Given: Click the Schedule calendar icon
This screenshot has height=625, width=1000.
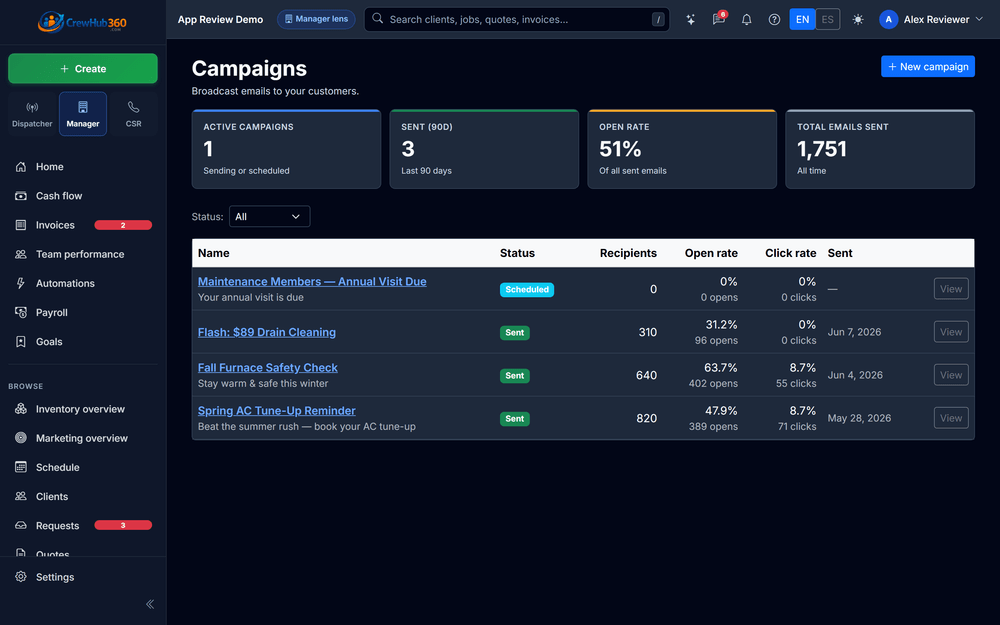Looking at the screenshot, I should 21,467.
